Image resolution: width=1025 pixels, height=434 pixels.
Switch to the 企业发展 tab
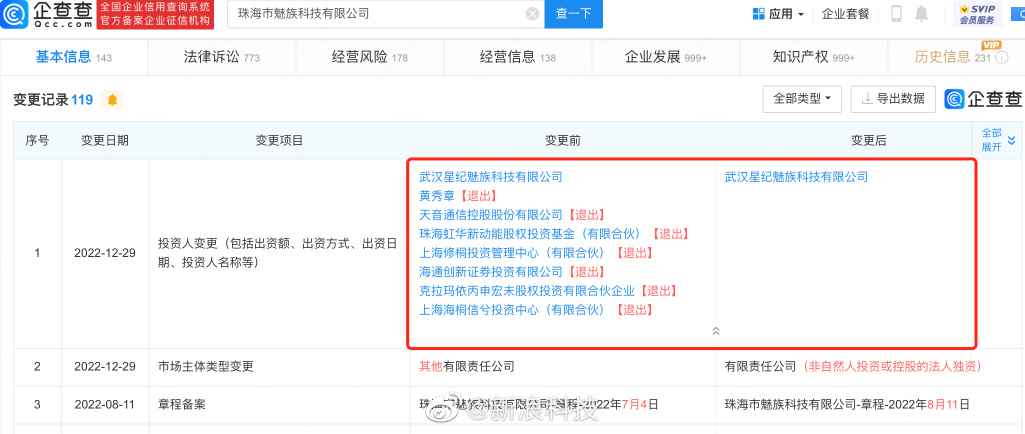(666, 57)
